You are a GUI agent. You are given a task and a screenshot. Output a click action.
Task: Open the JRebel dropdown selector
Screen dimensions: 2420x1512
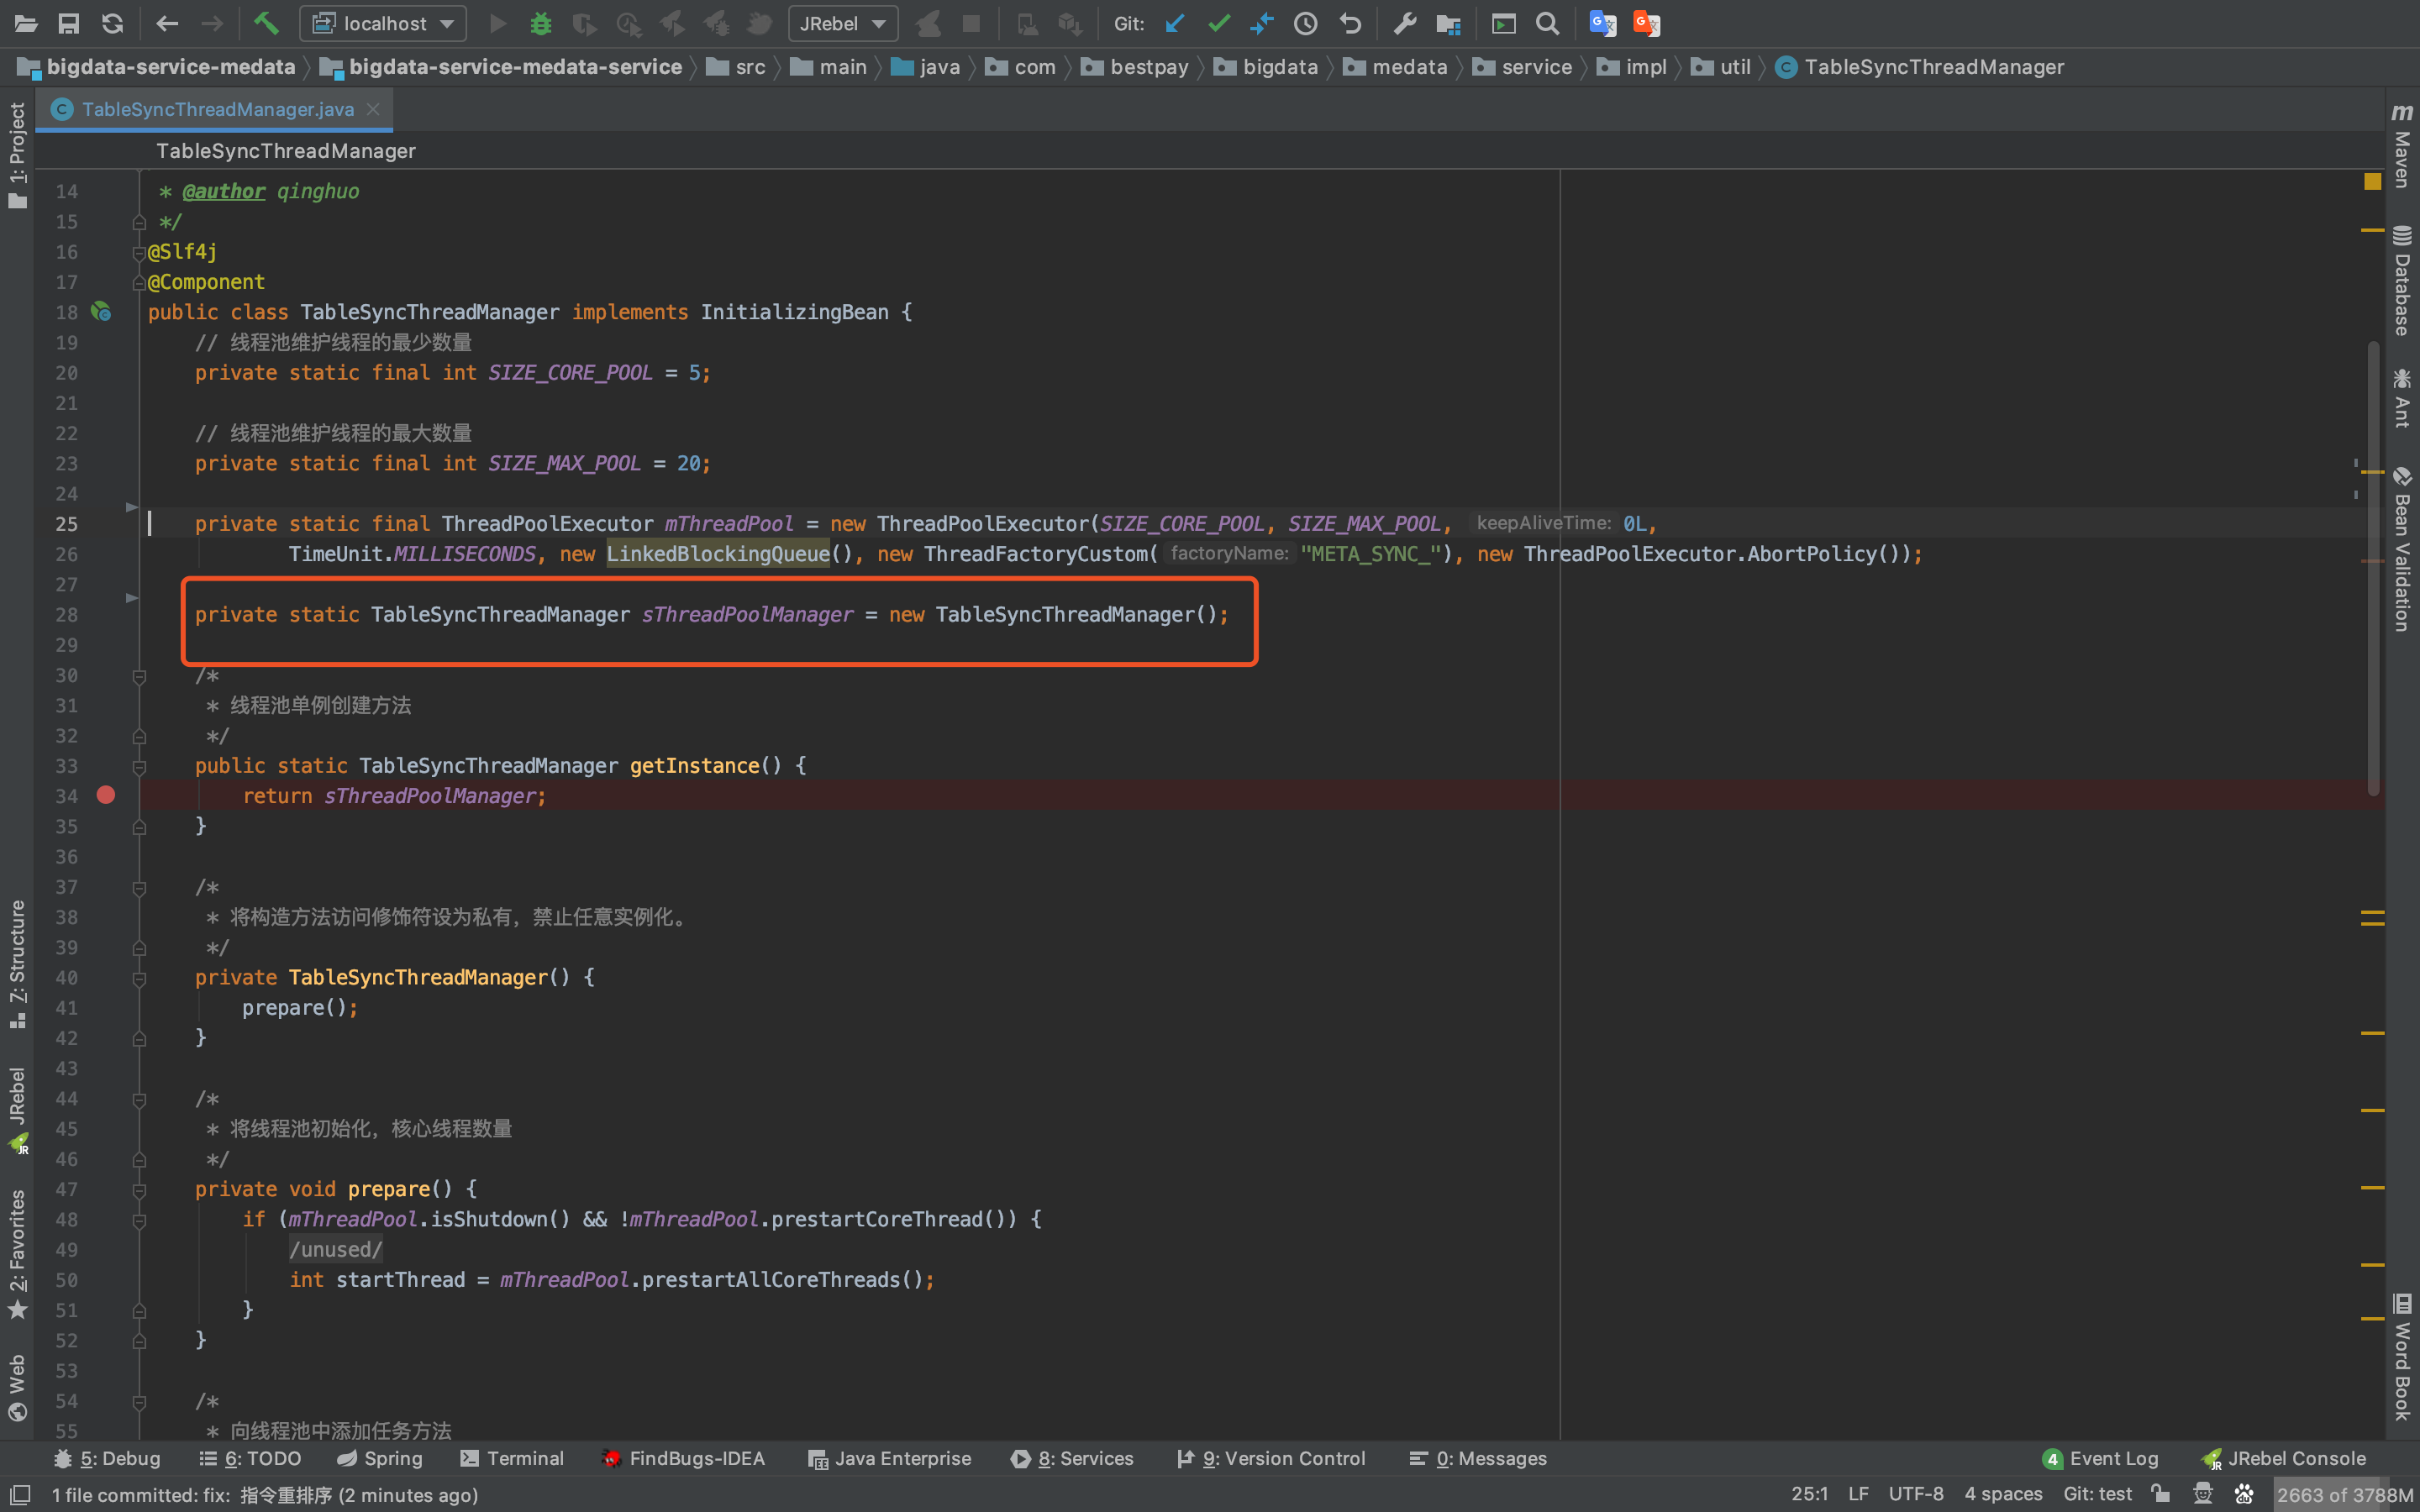[x=842, y=23]
